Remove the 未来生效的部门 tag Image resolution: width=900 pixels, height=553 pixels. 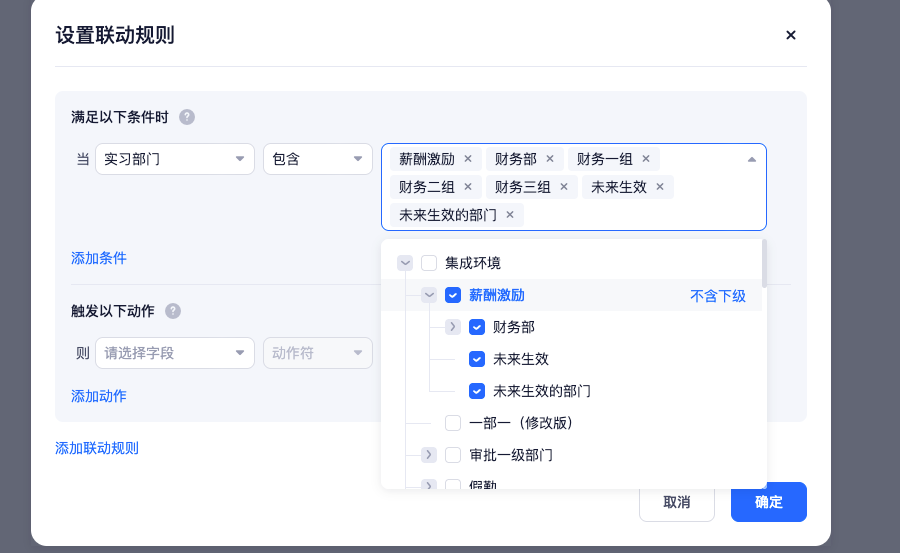pos(510,215)
